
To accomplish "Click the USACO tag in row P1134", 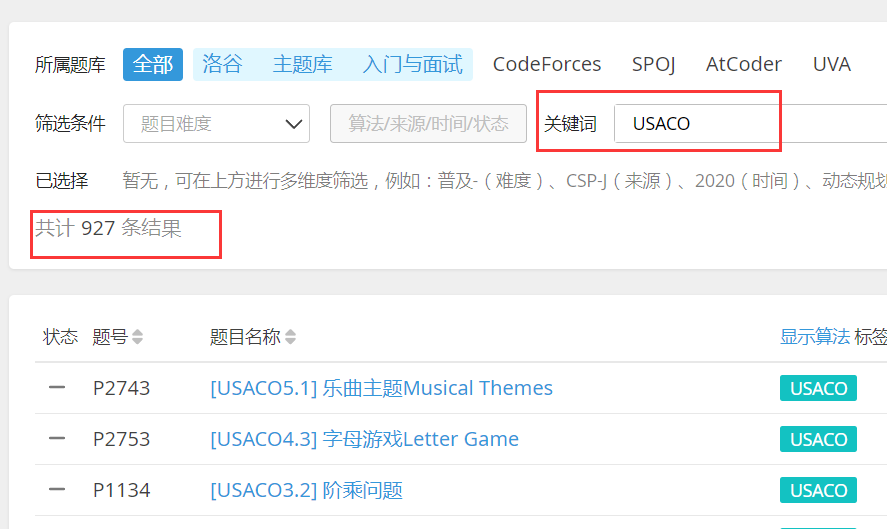I will pyautogui.click(x=818, y=490).
